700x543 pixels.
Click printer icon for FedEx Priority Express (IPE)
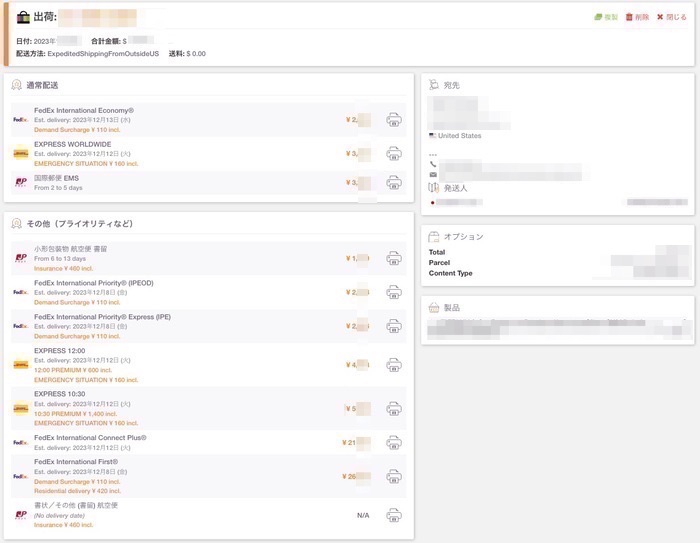tap(394, 326)
